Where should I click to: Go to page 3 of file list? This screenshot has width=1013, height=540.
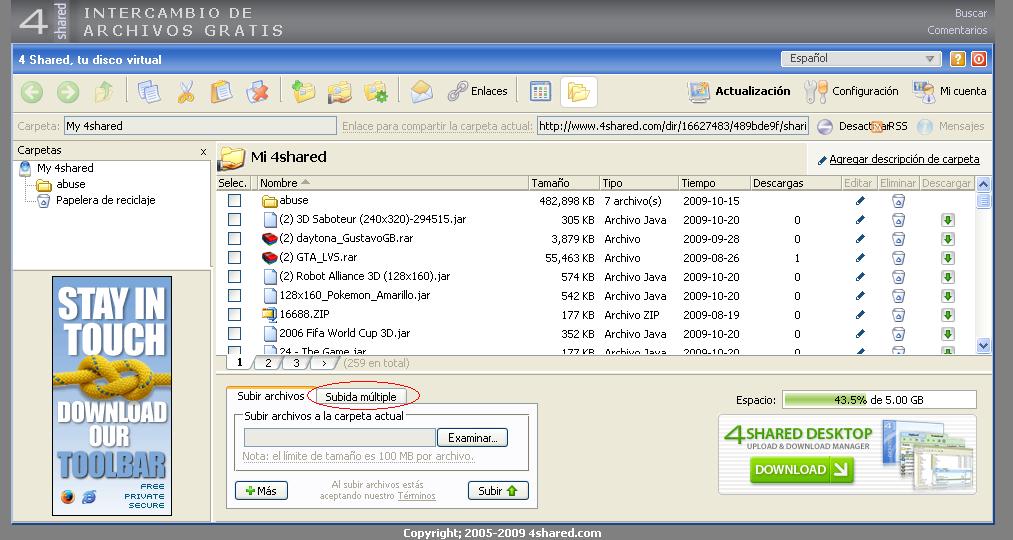point(297,363)
